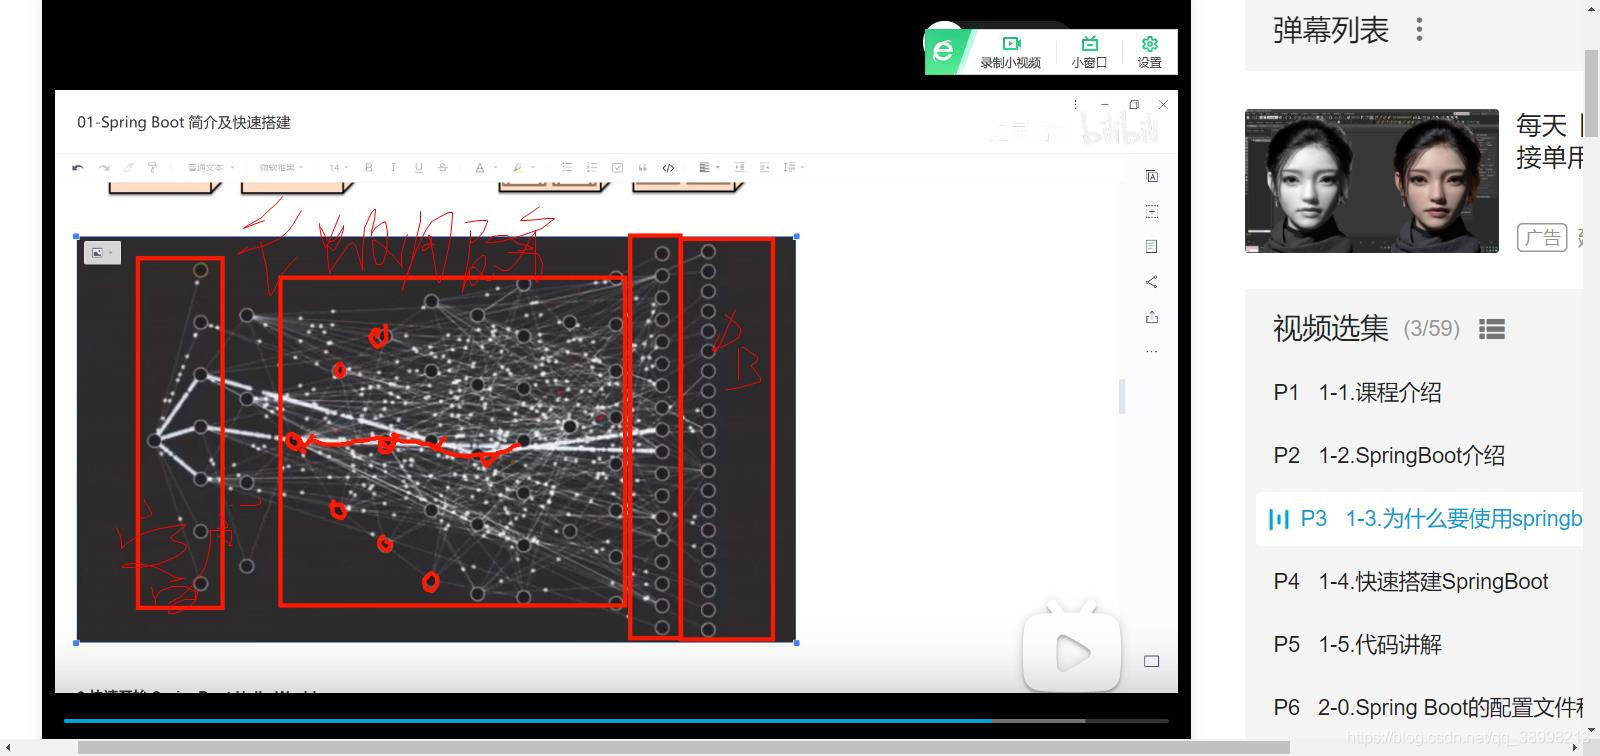The image size is (1600, 756).
Task: Click the 视频选集 heading
Action: pyautogui.click(x=1331, y=329)
